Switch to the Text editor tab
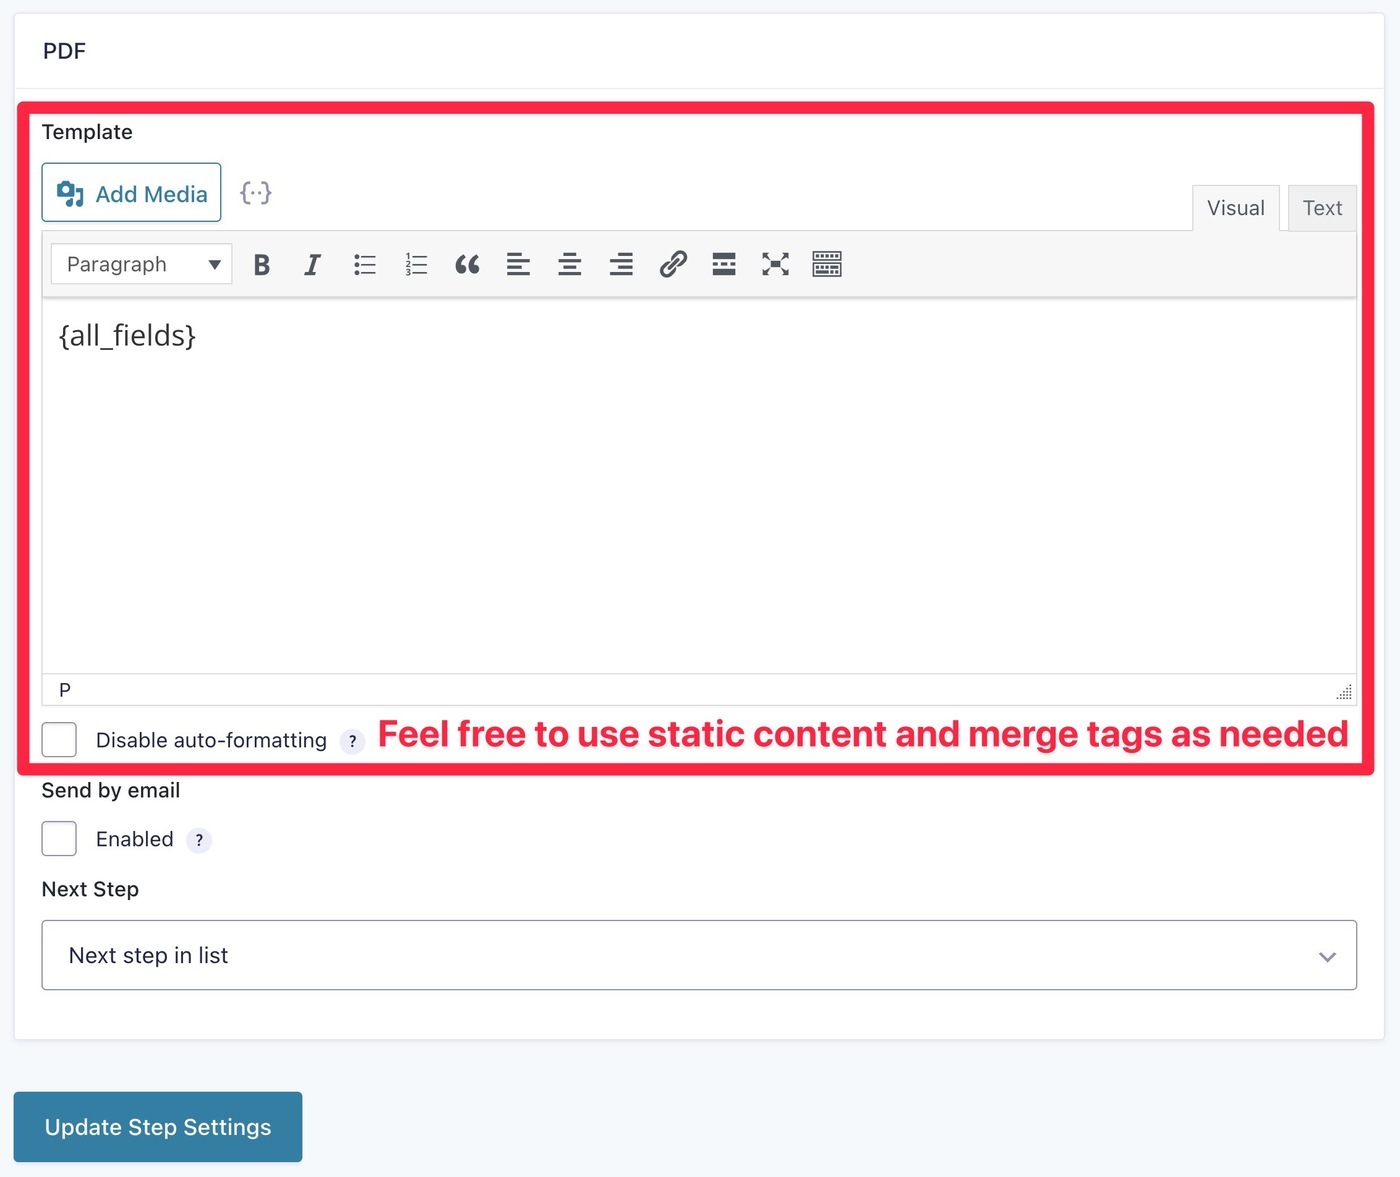Screen dimensions: 1400x1177 (1322, 208)
